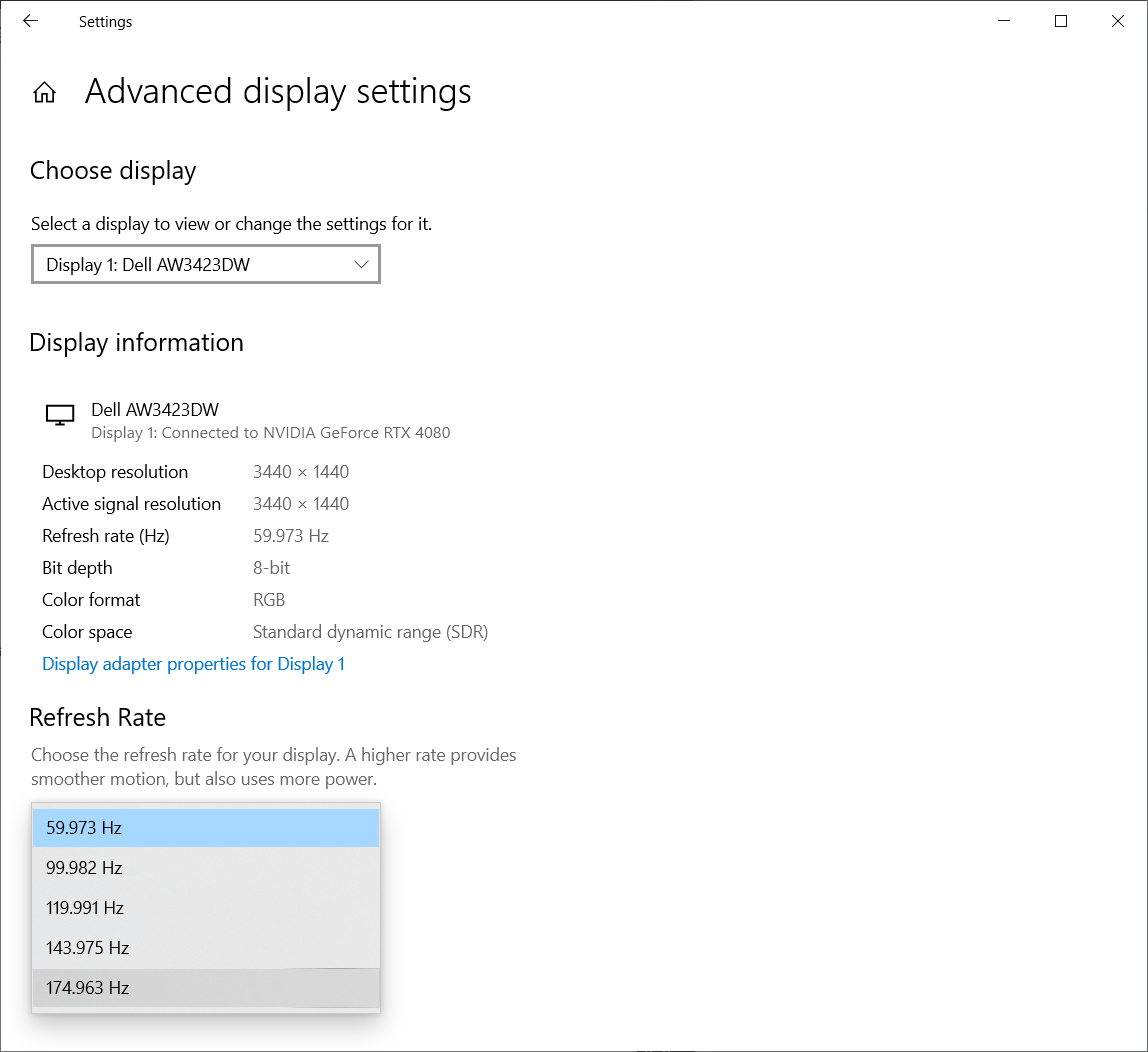Click the Settings title text
Viewport: 1148px width, 1052px height.
[x=105, y=22]
